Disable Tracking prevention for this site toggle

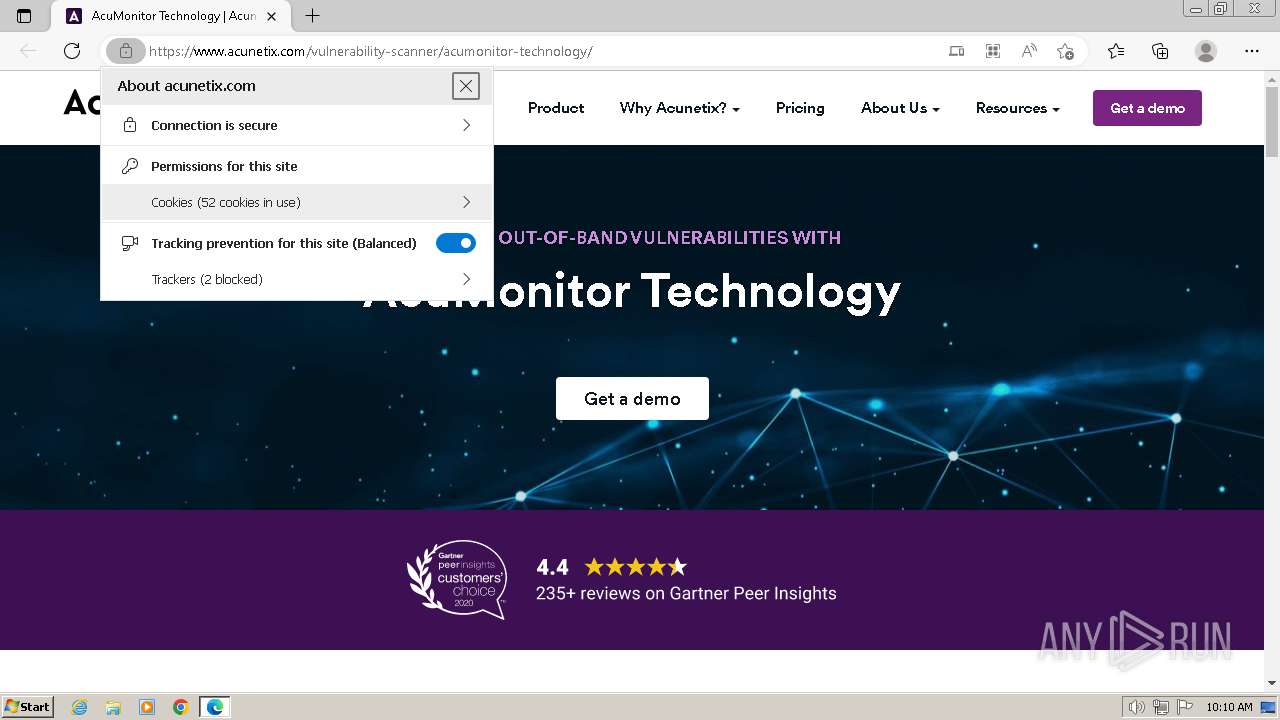(x=456, y=243)
